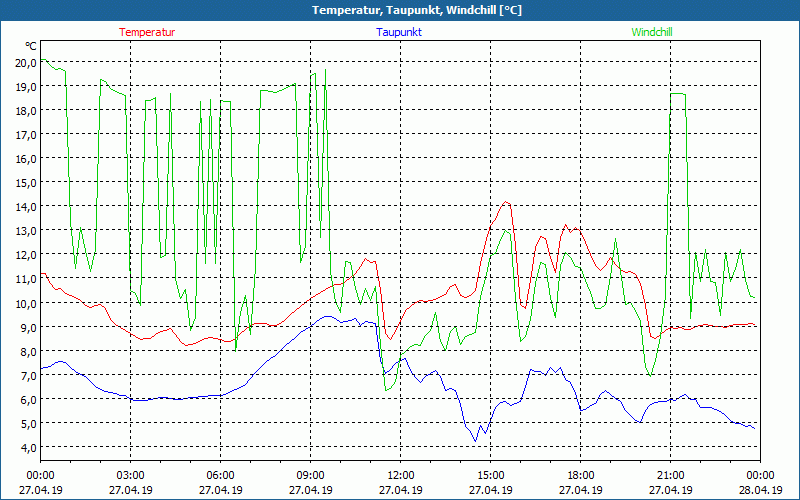Click the 21:00 time axis label
The height and width of the screenshot is (500, 800).
[x=670, y=476]
